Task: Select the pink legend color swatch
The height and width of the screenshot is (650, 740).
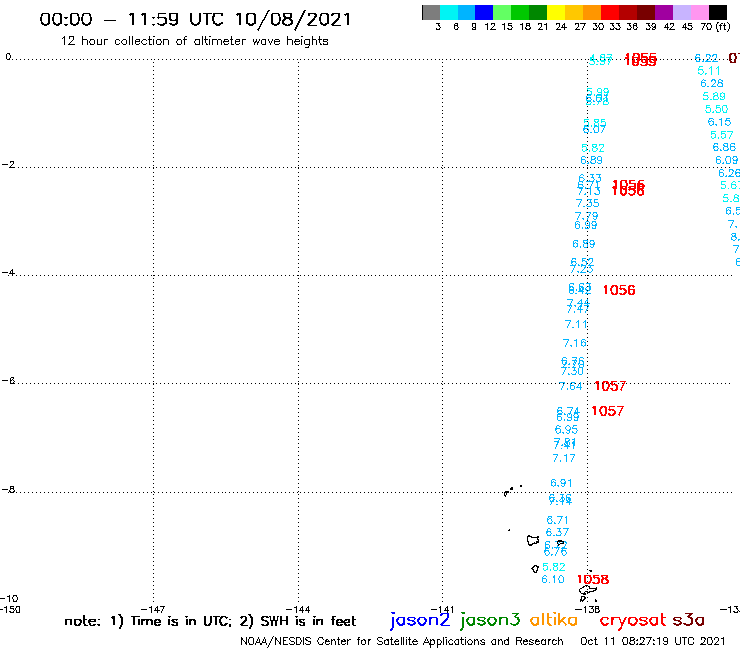Action: (x=699, y=12)
